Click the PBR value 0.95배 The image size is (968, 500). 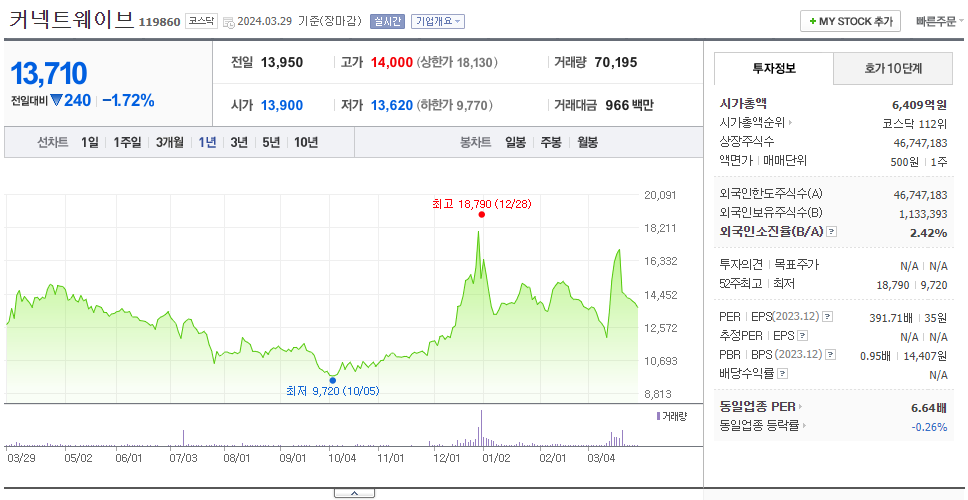coord(875,356)
